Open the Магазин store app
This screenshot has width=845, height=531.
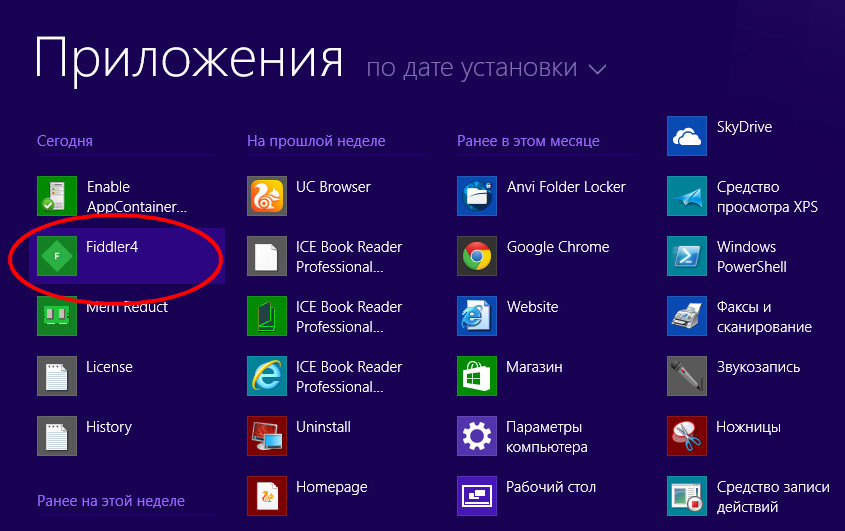[x=477, y=376]
